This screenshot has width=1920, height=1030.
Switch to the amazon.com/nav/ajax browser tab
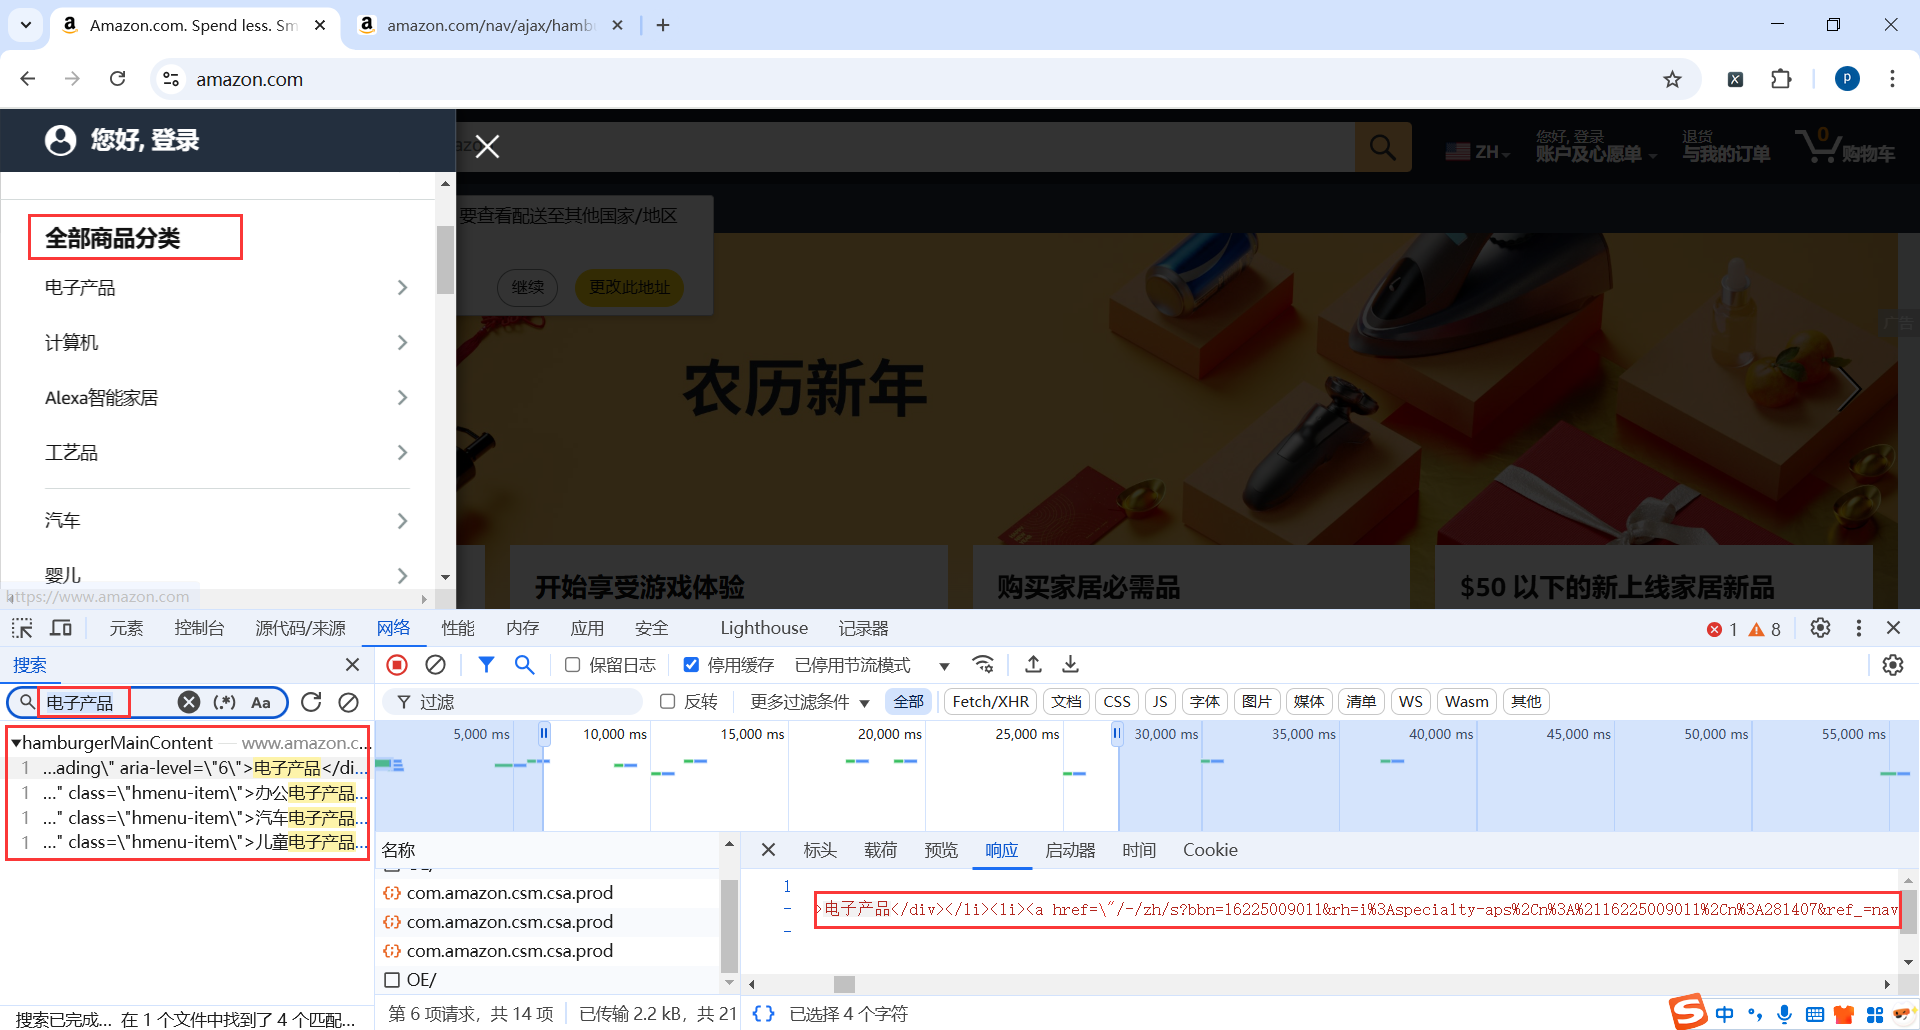click(490, 25)
